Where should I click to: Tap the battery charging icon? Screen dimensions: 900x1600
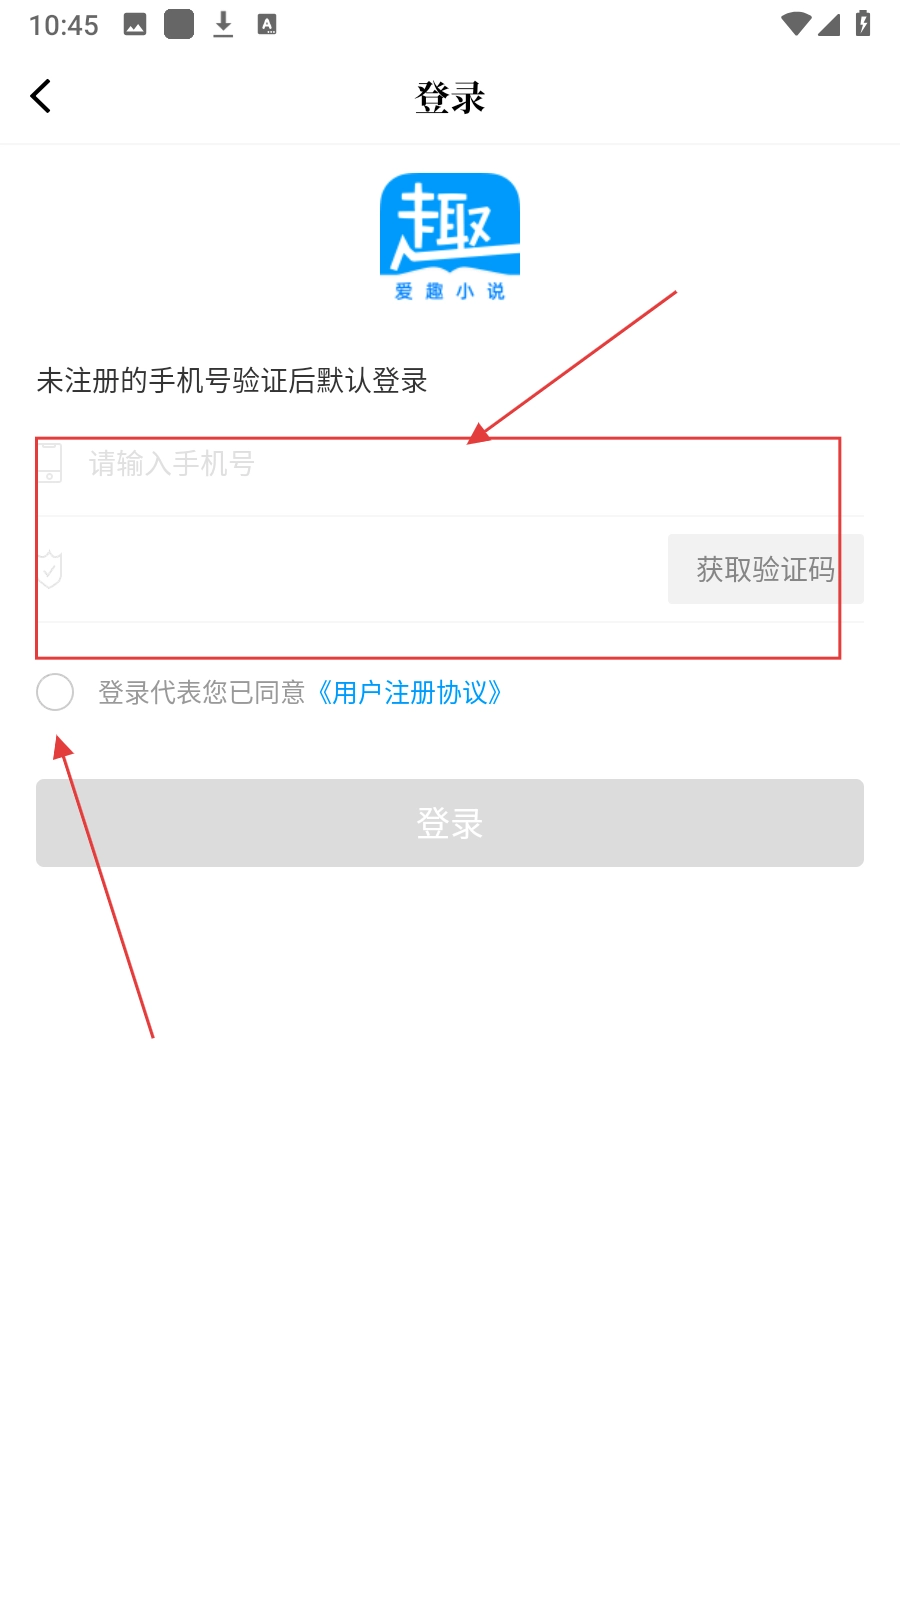click(x=863, y=23)
